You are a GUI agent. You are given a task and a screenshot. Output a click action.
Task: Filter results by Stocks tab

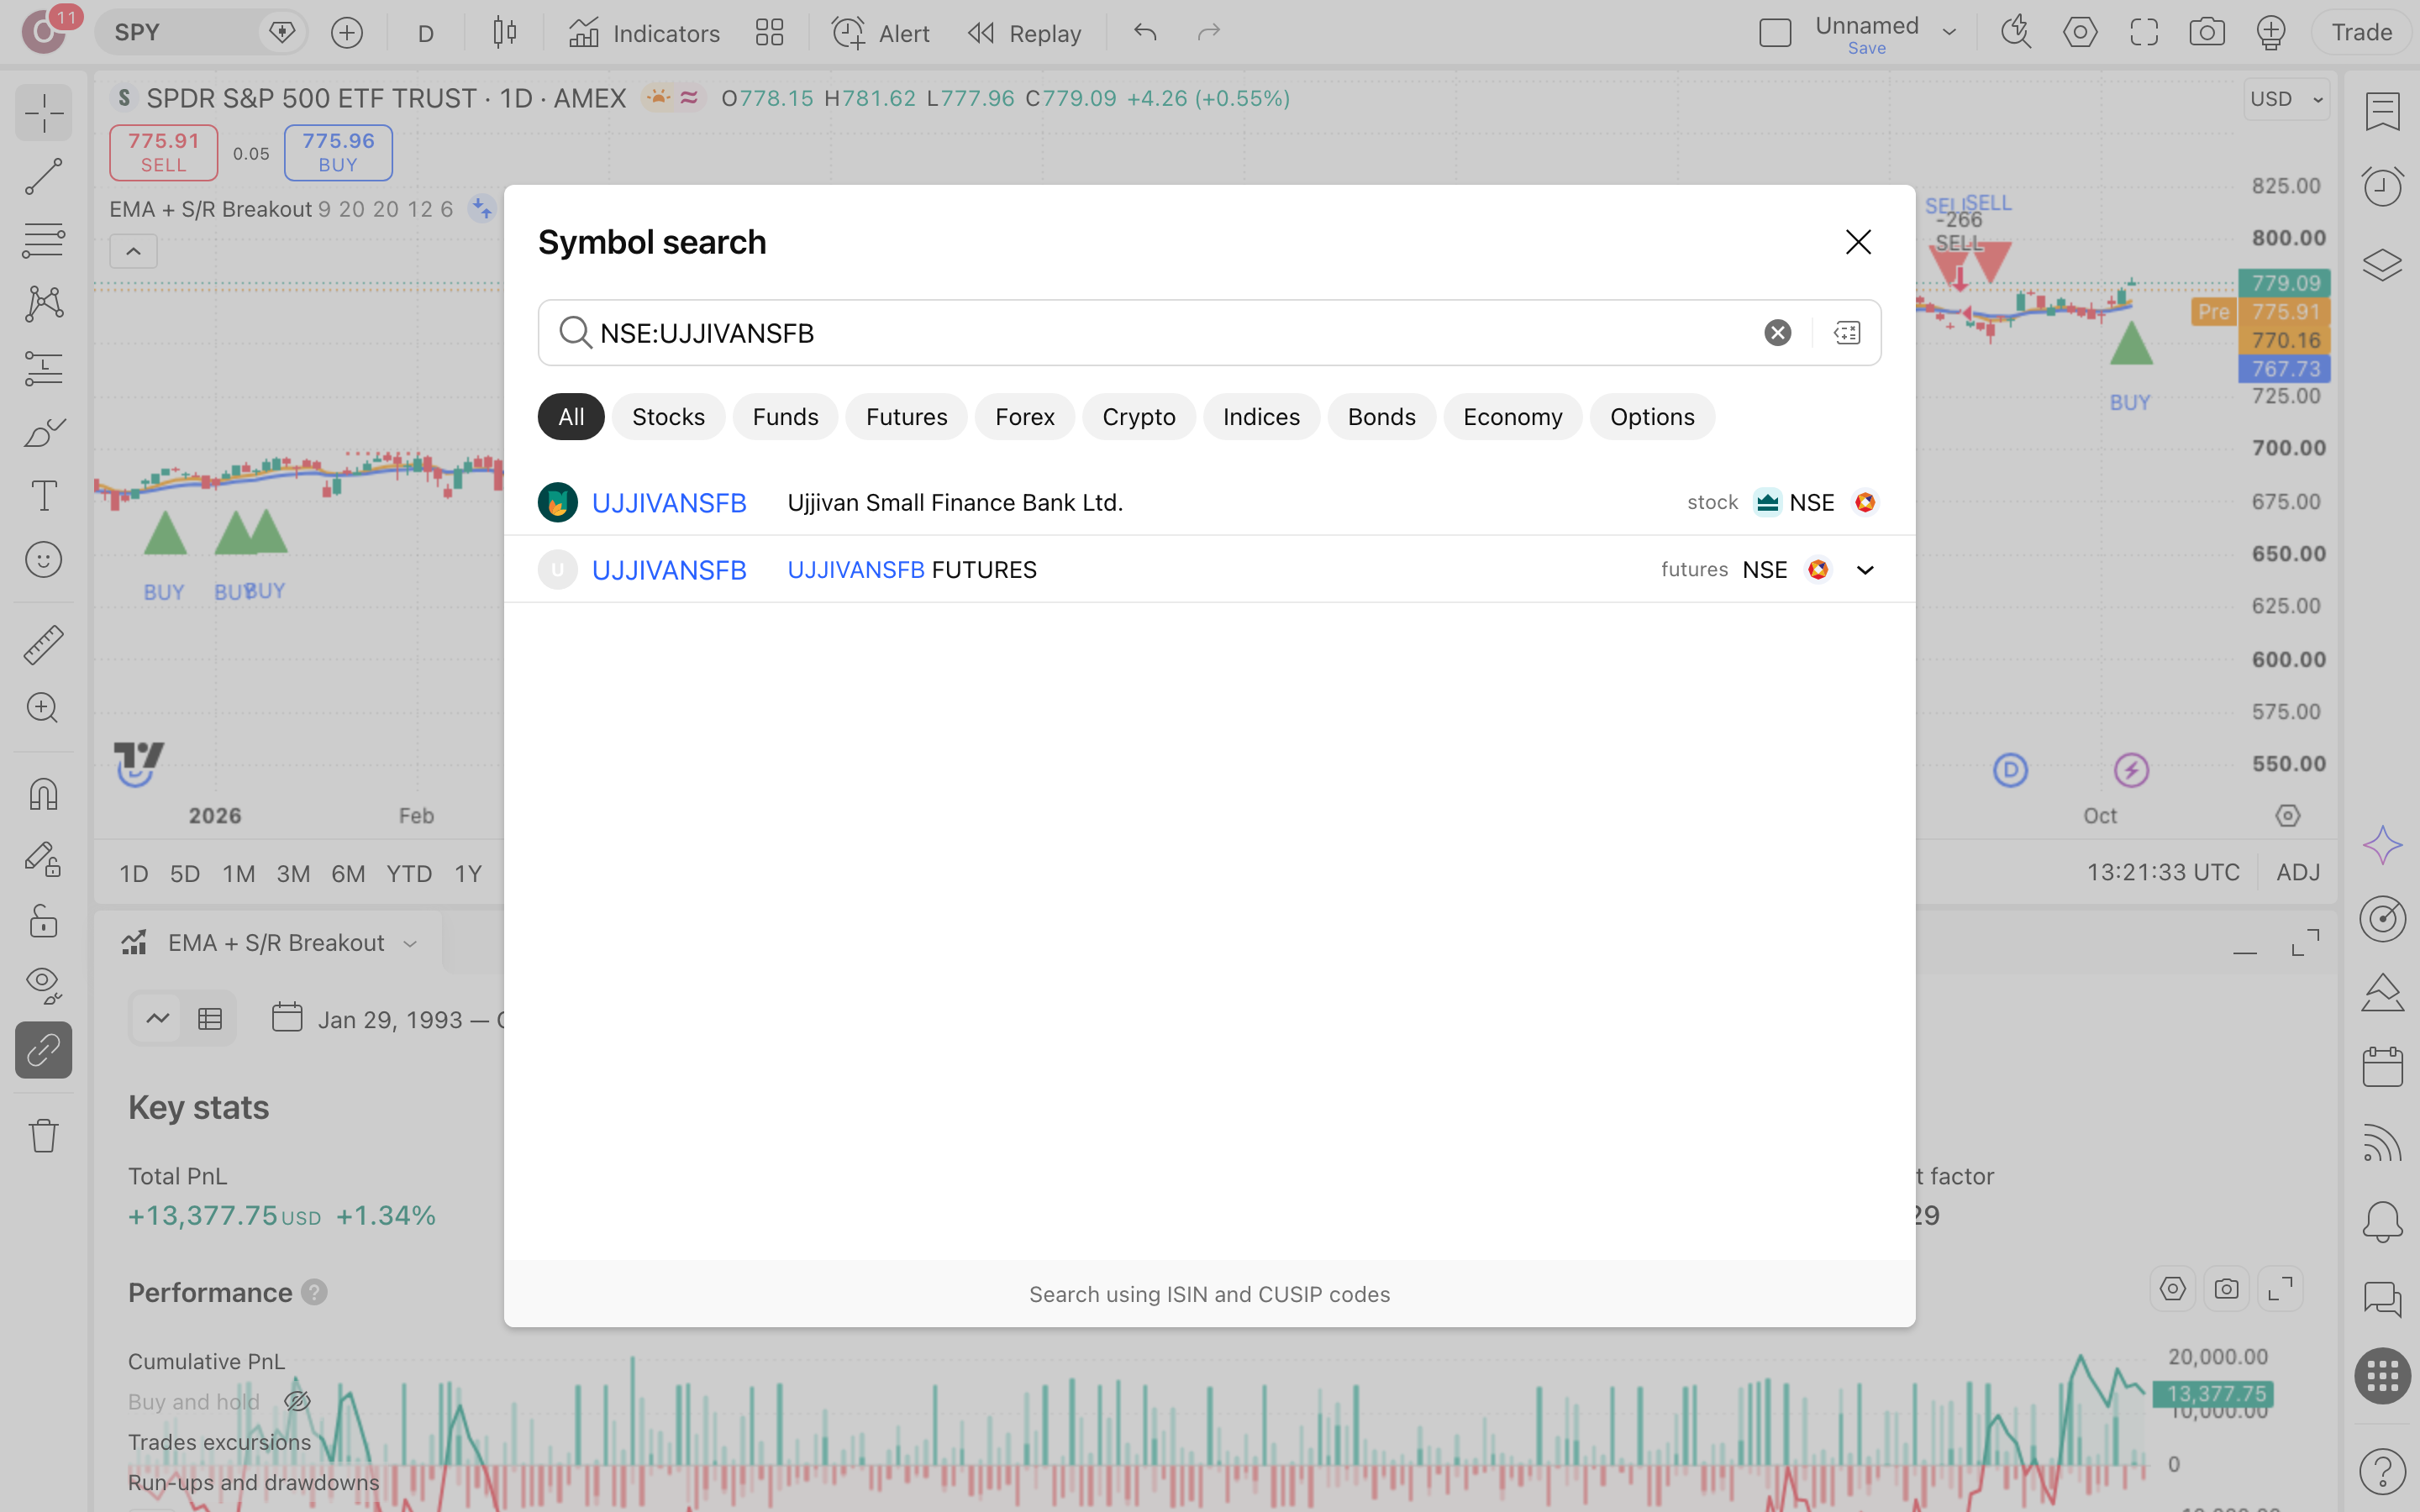668,417
